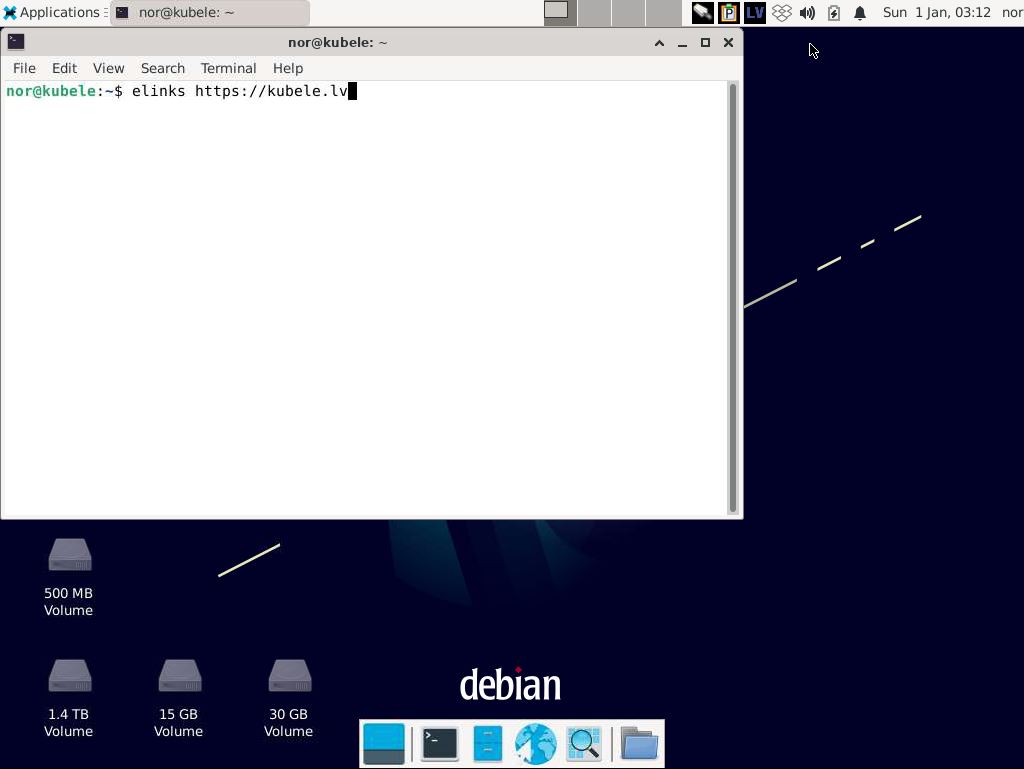Click the battery power manager icon

tap(834, 13)
